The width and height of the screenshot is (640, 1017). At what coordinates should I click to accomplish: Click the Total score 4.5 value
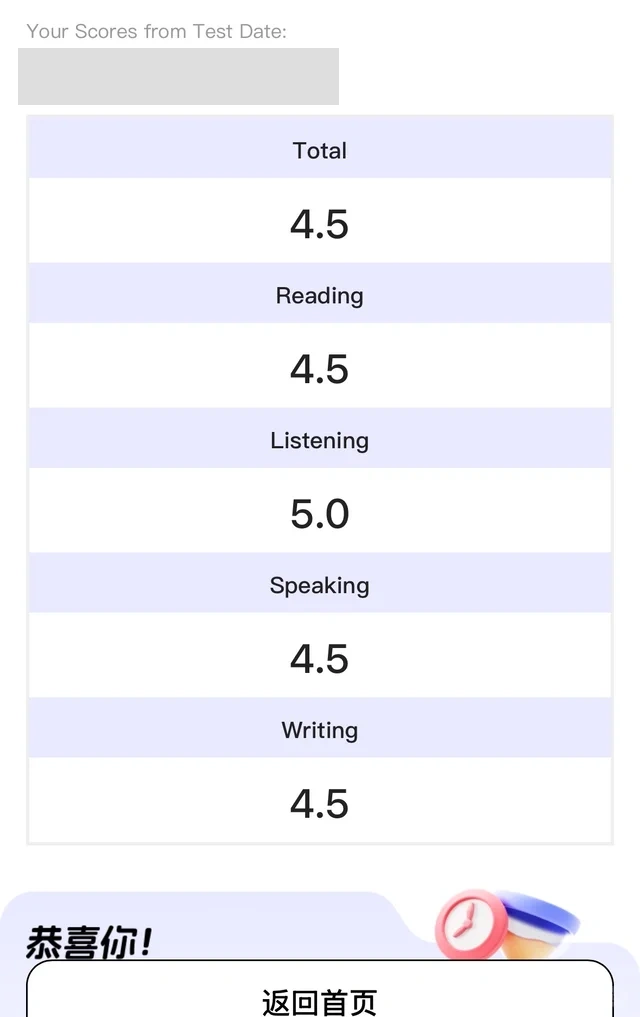320,224
